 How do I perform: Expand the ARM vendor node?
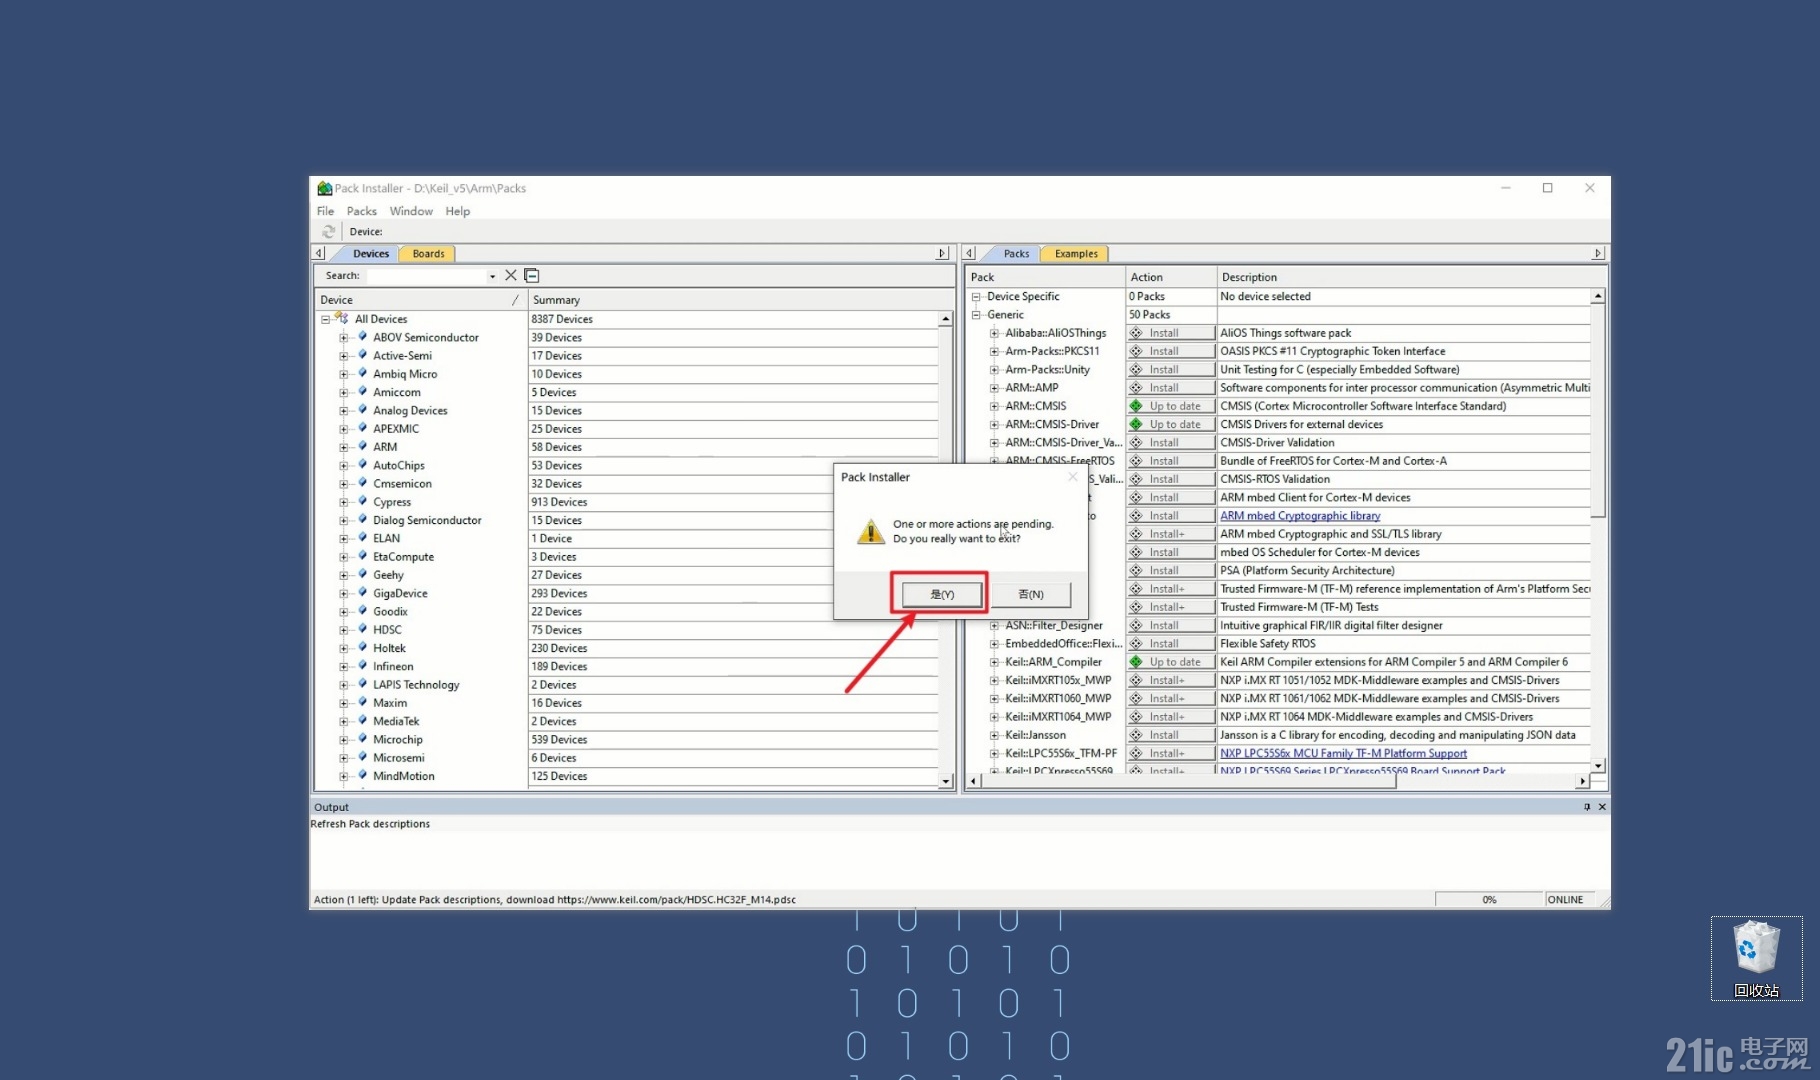point(343,447)
